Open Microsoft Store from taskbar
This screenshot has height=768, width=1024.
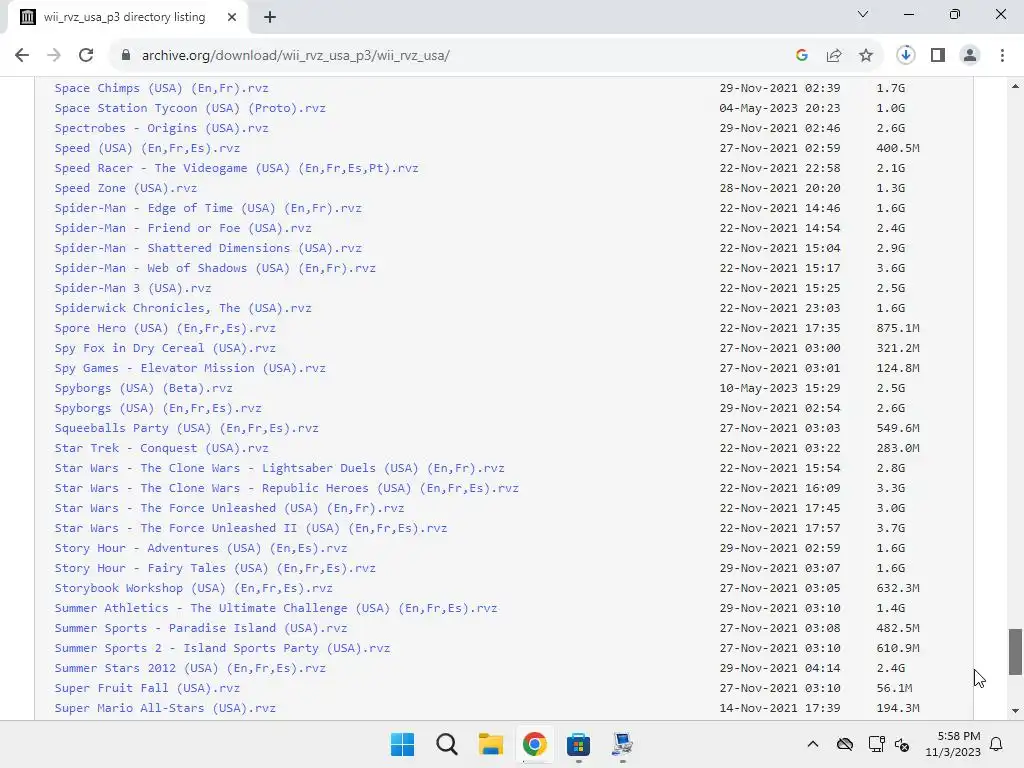point(578,744)
